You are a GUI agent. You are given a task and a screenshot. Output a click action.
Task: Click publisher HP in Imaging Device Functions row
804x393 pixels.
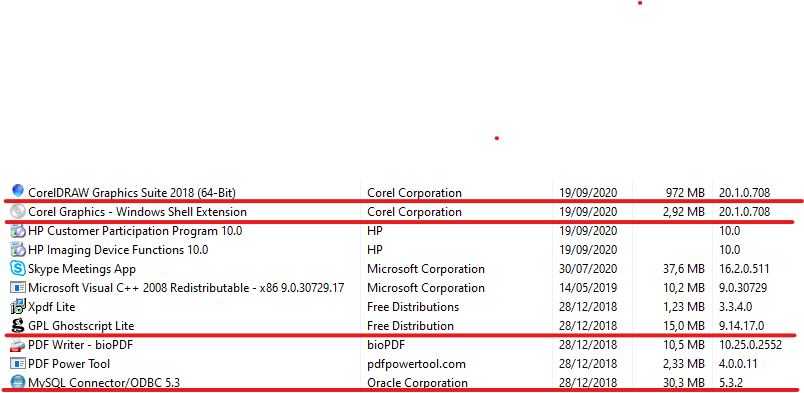375,250
